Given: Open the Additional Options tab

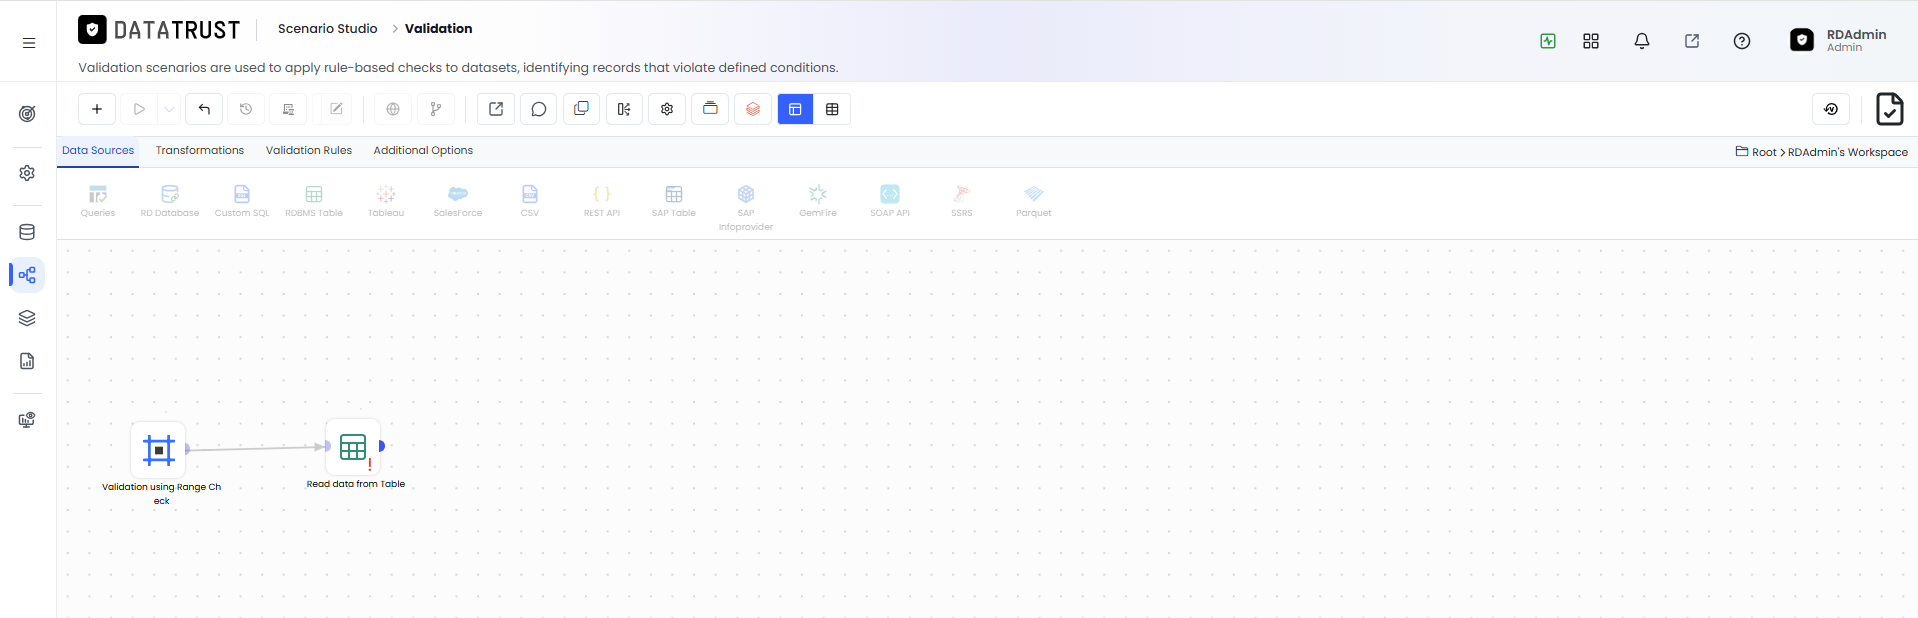Looking at the screenshot, I should point(423,151).
